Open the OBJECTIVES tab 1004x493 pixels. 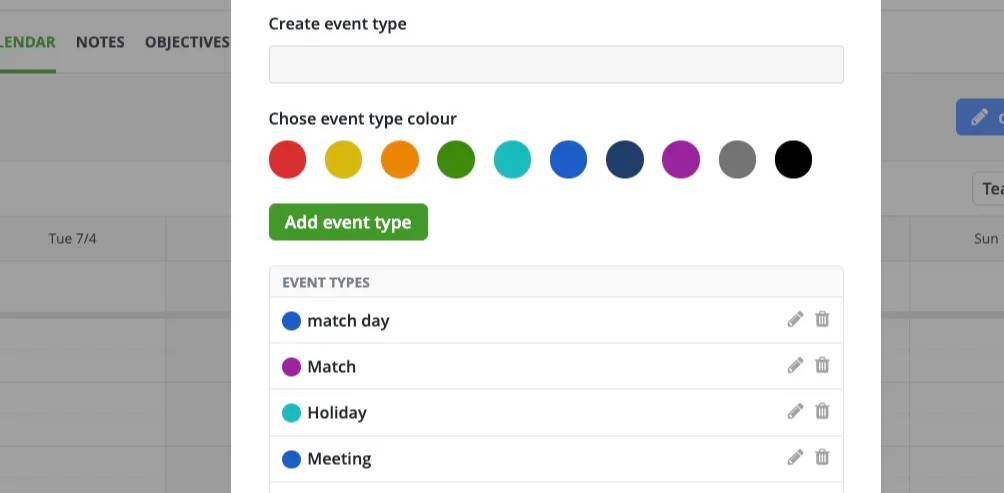(187, 42)
